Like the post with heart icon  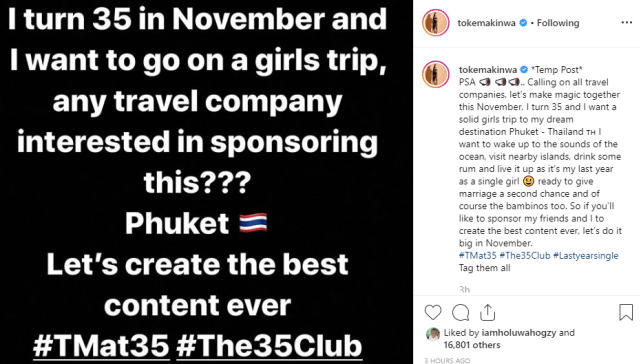433,313
